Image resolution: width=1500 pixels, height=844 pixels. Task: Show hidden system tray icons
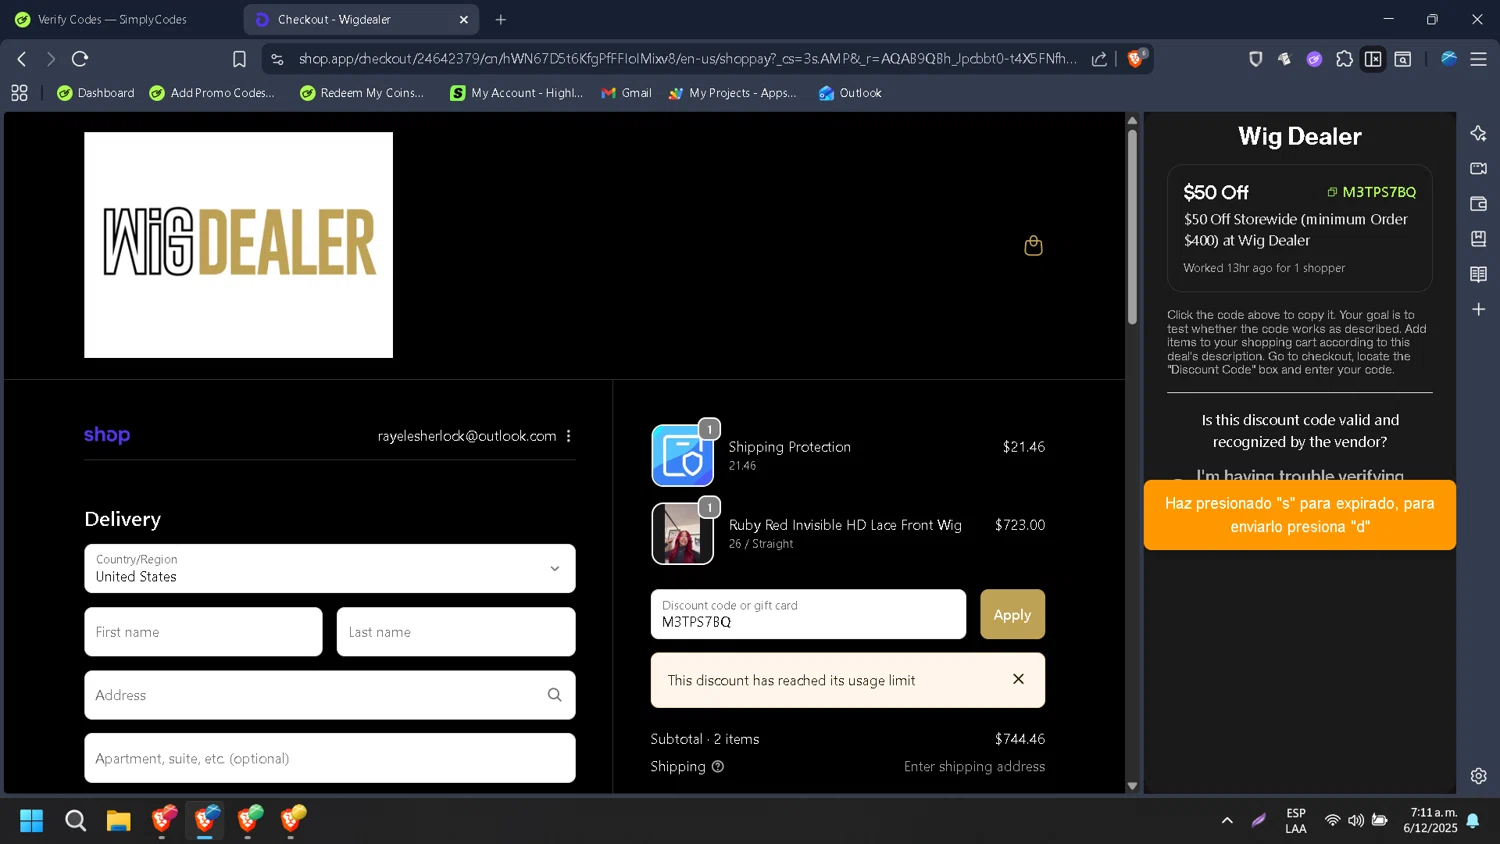[1227, 821]
